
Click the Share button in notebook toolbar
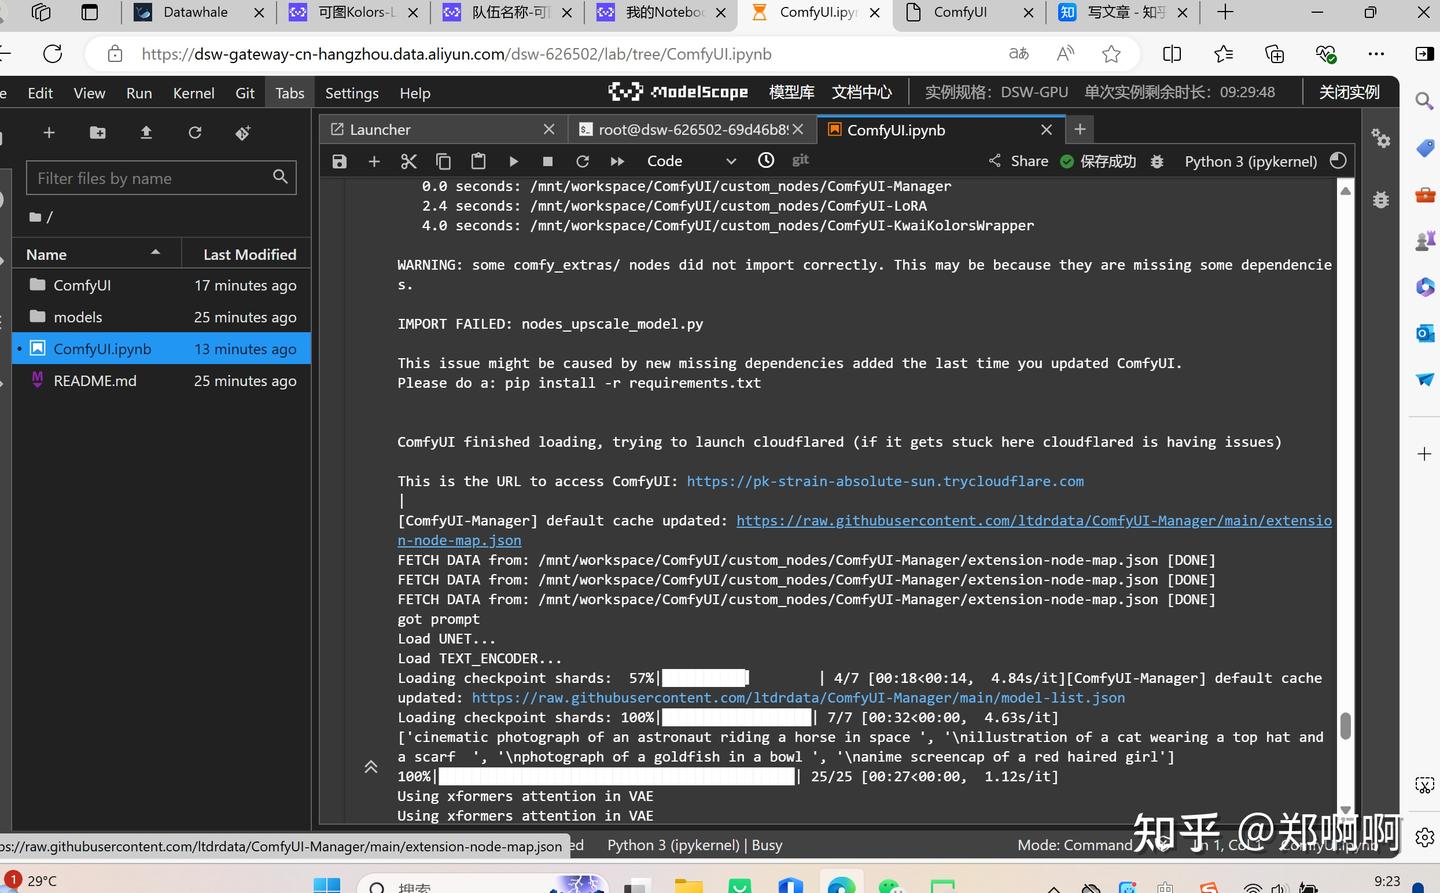1018,161
